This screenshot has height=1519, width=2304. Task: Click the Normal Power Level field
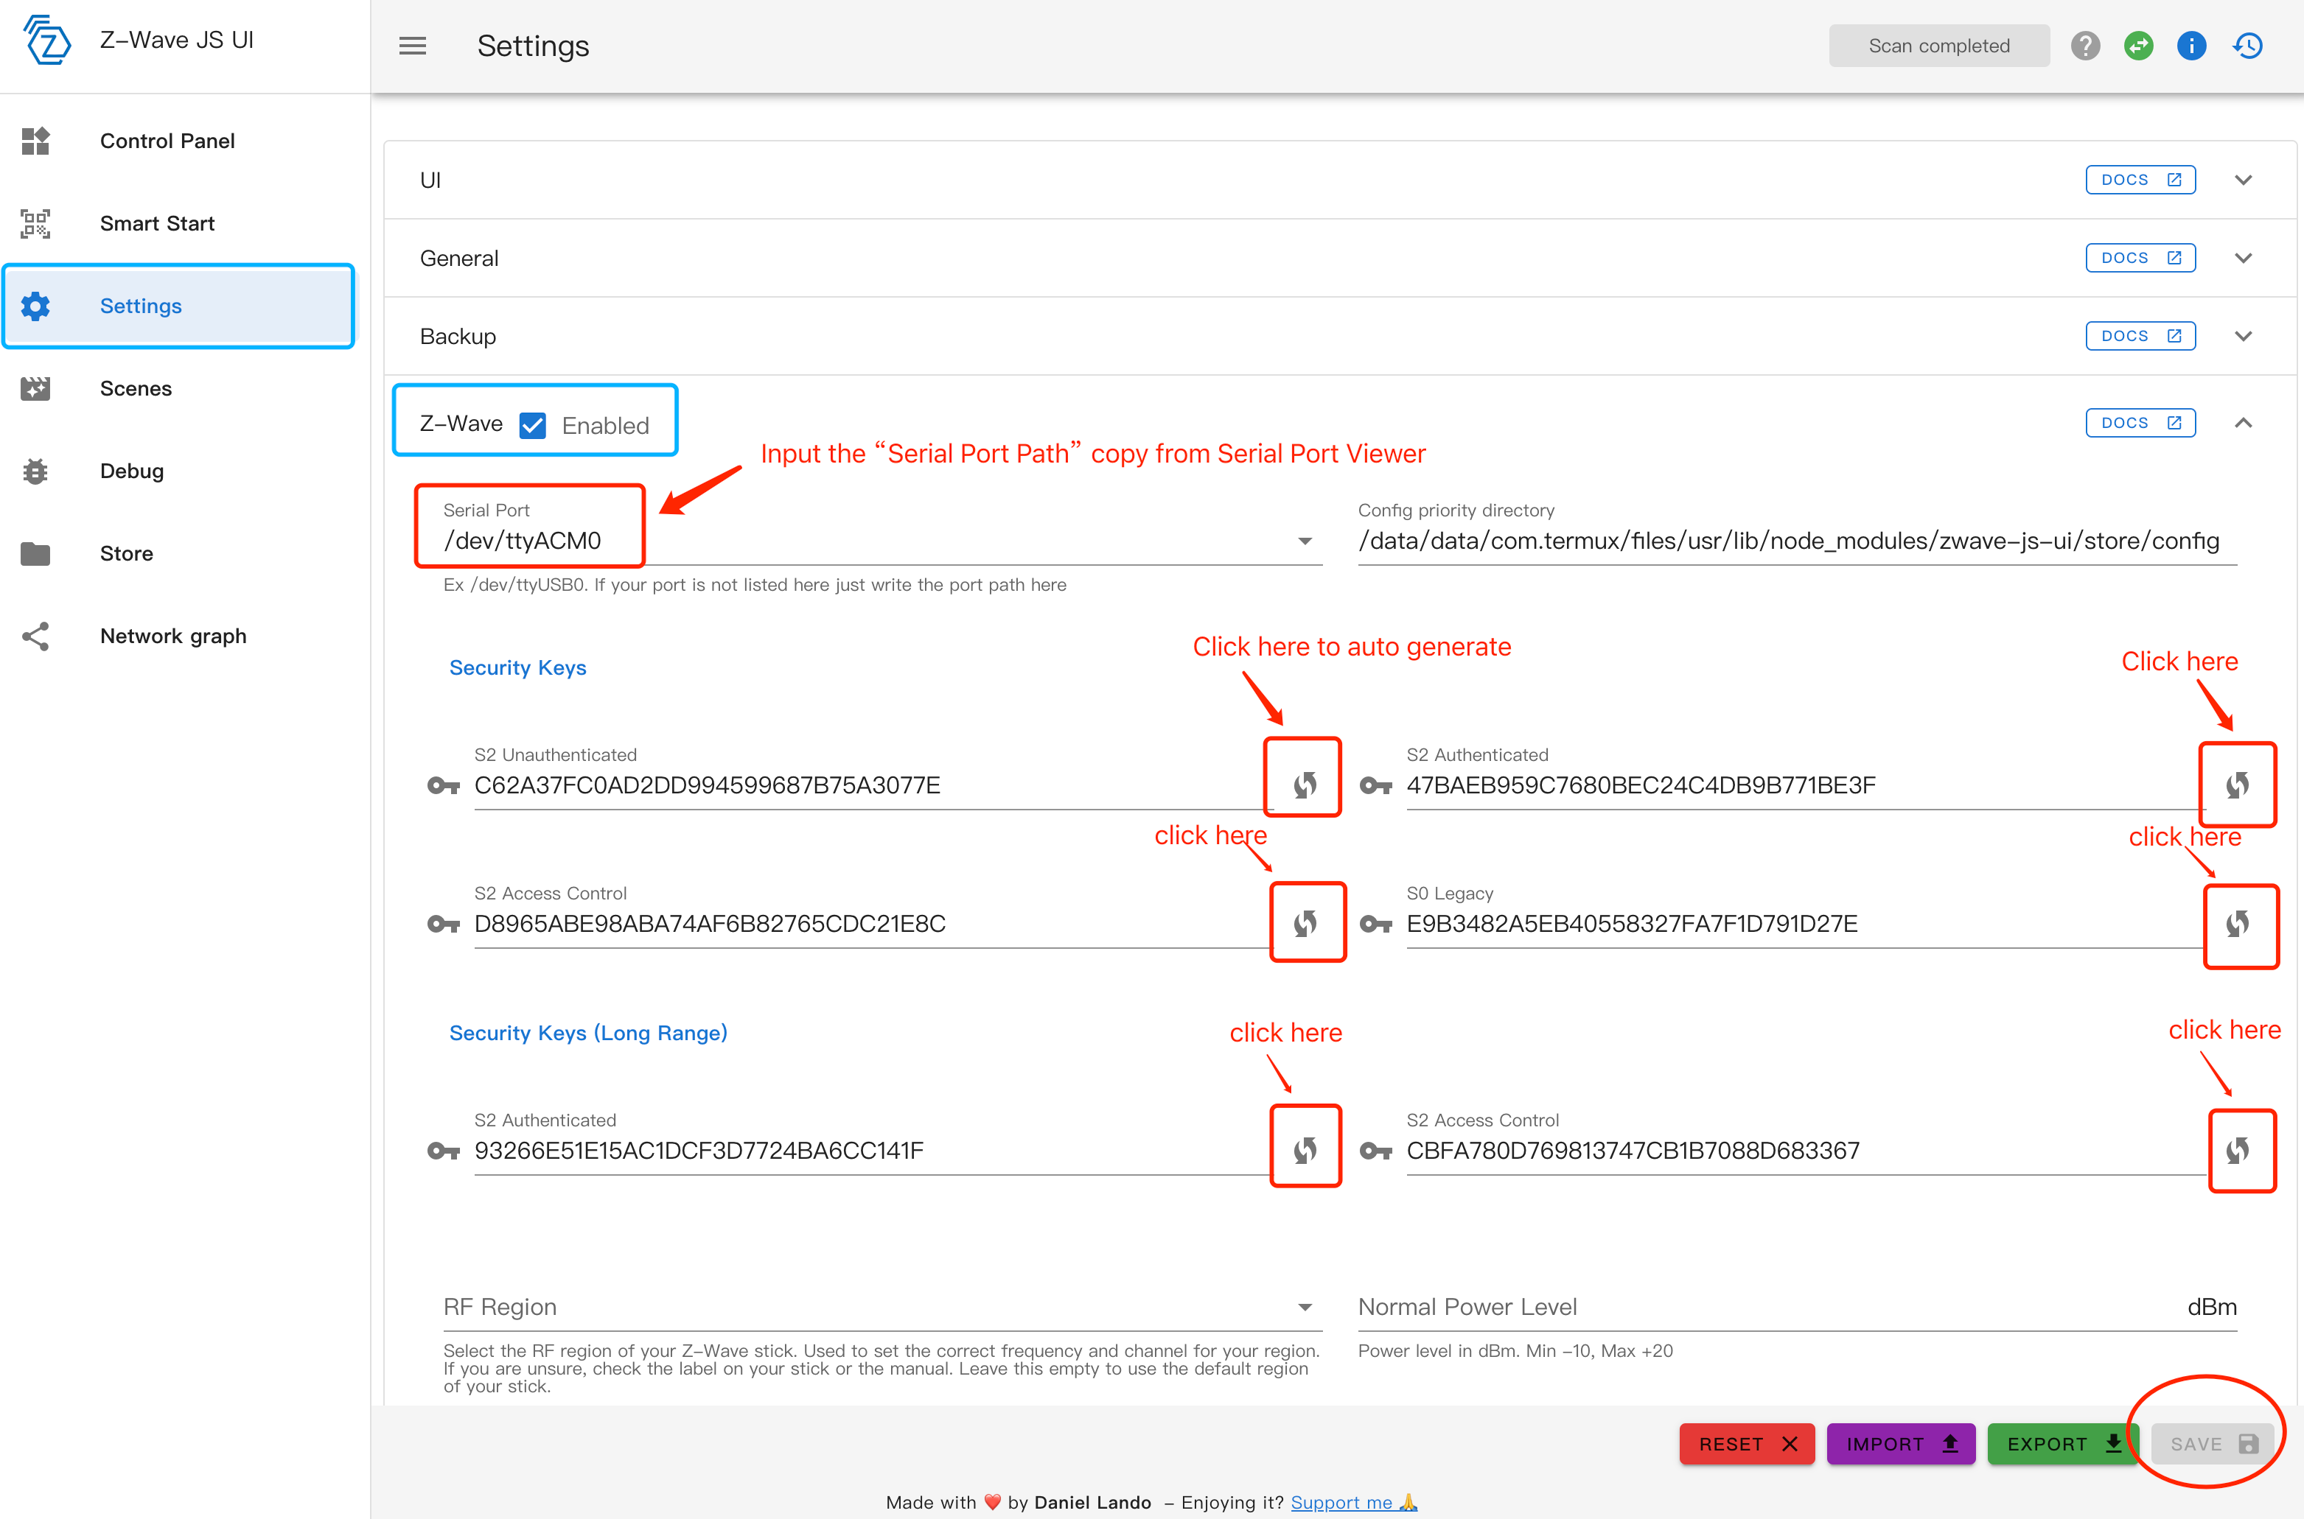1760,1307
